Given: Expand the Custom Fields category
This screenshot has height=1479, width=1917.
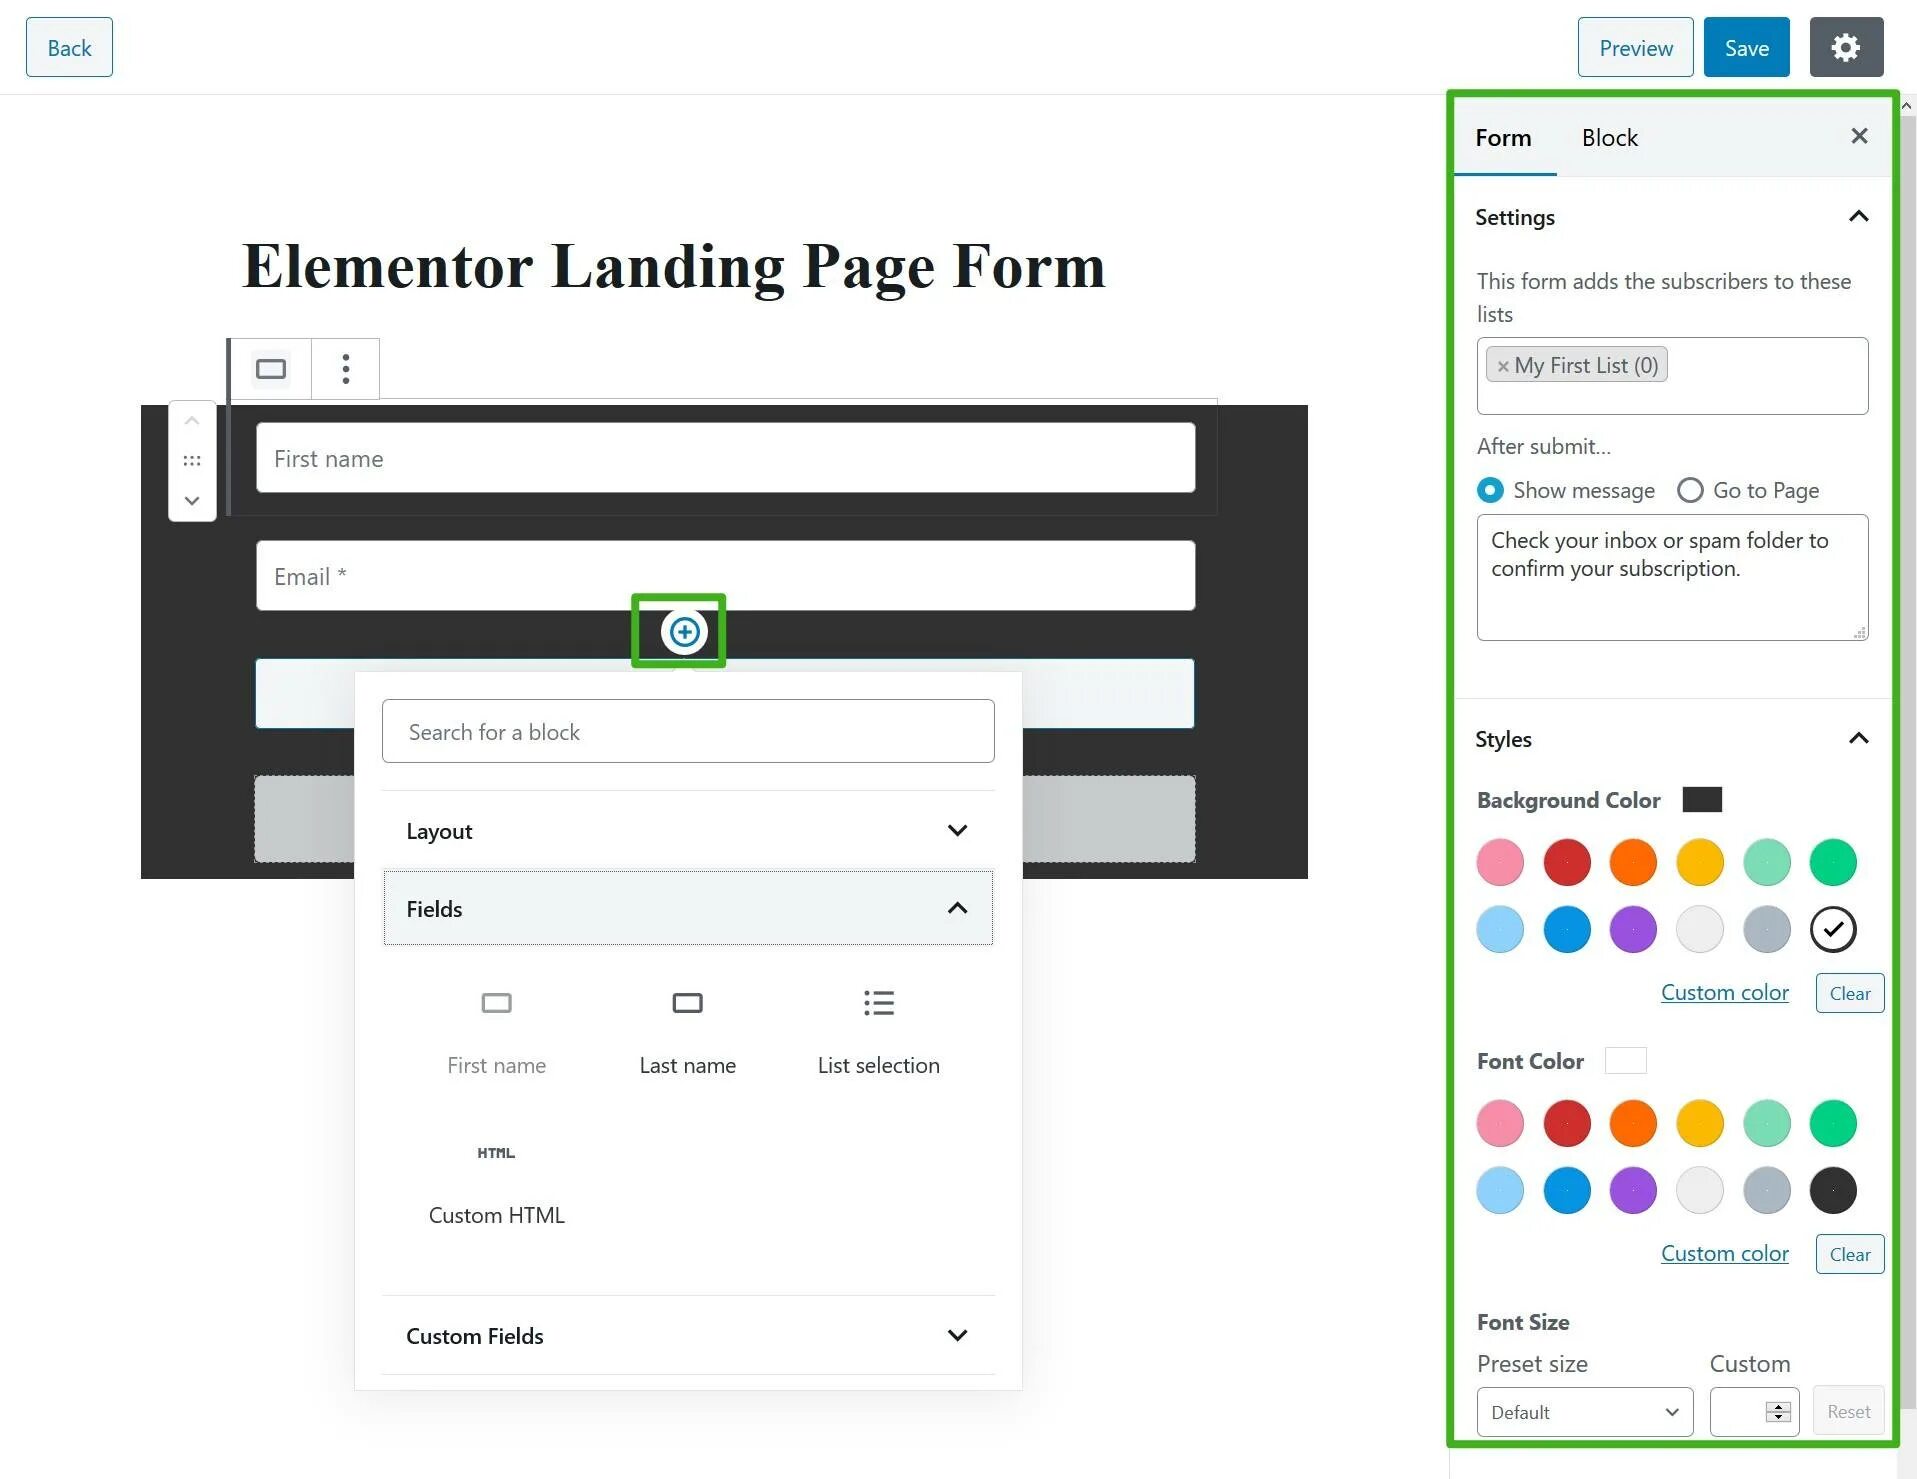Looking at the screenshot, I should 688,1336.
